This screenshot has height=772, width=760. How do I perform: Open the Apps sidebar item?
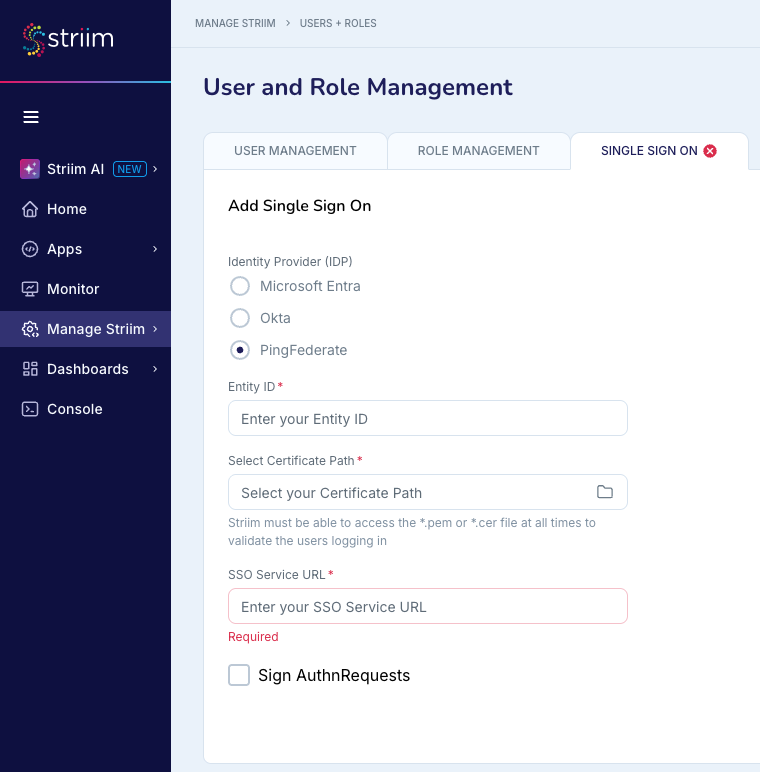85,249
